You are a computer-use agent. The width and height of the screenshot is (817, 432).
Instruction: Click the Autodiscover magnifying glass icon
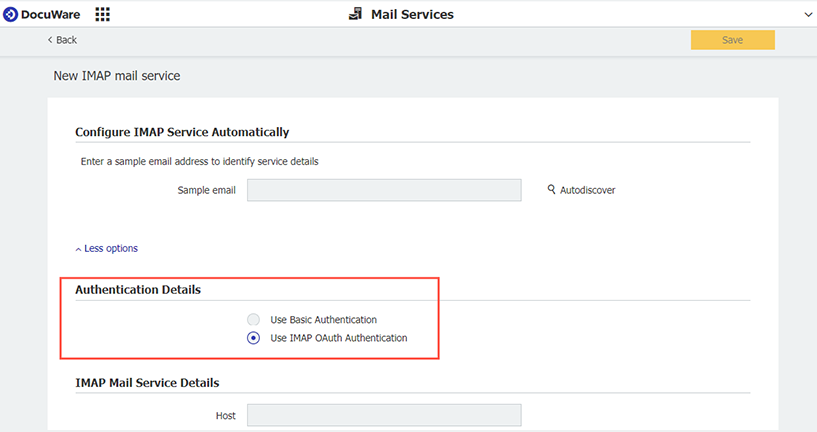551,190
